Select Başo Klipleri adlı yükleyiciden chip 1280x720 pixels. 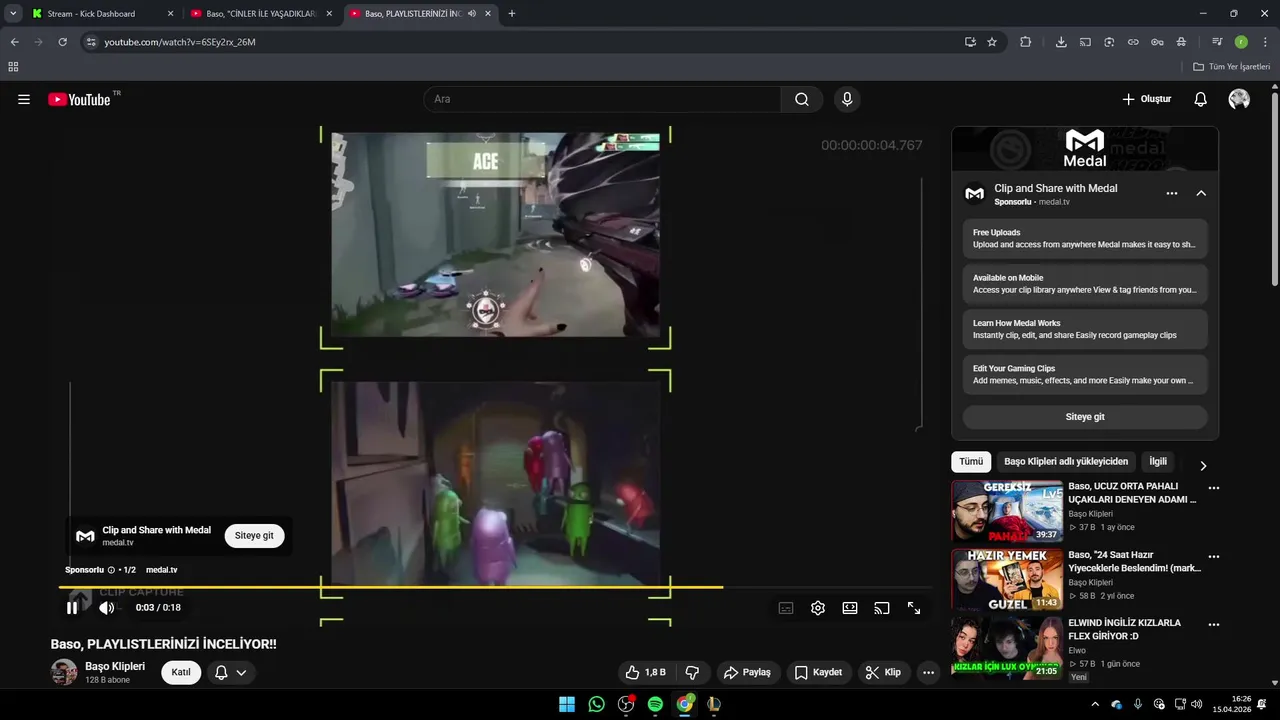pos(1066,461)
